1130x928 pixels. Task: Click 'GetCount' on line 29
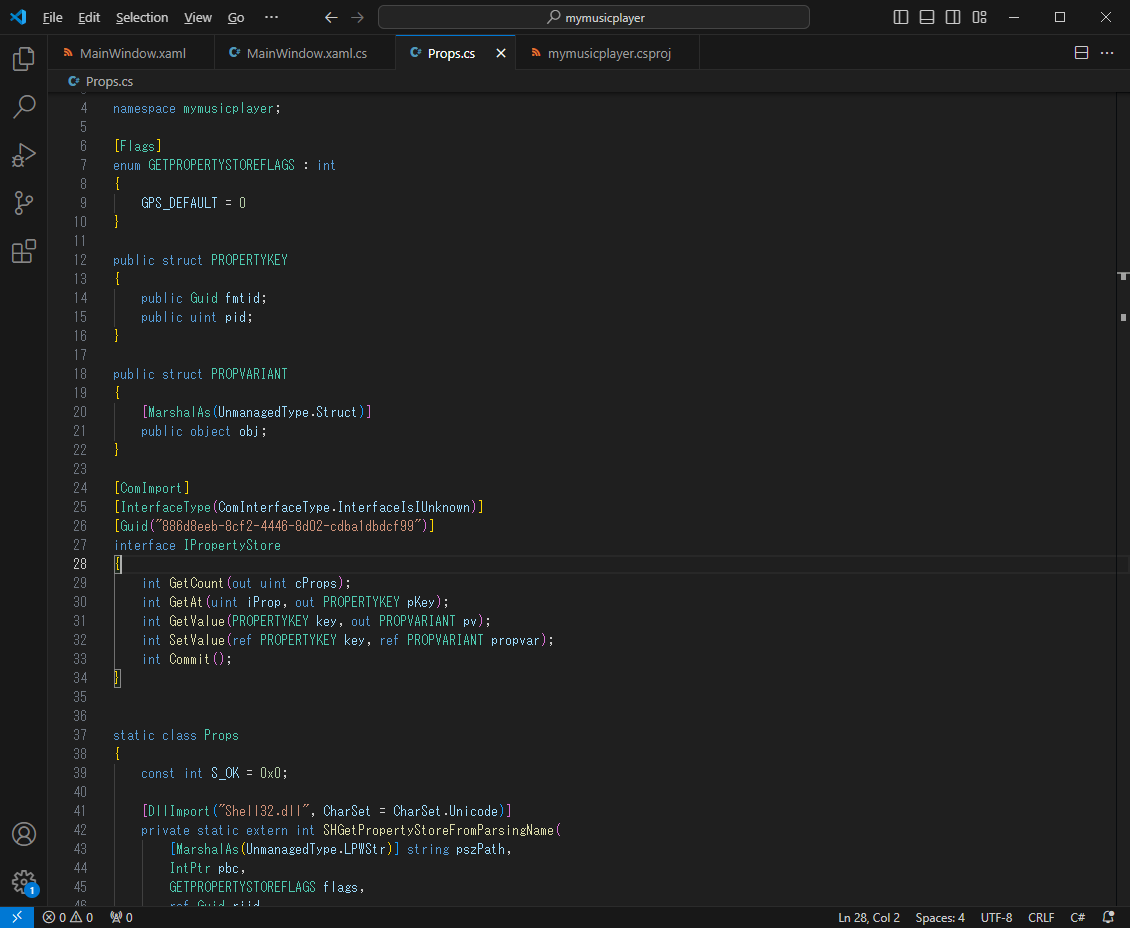pyautogui.click(x=197, y=583)
